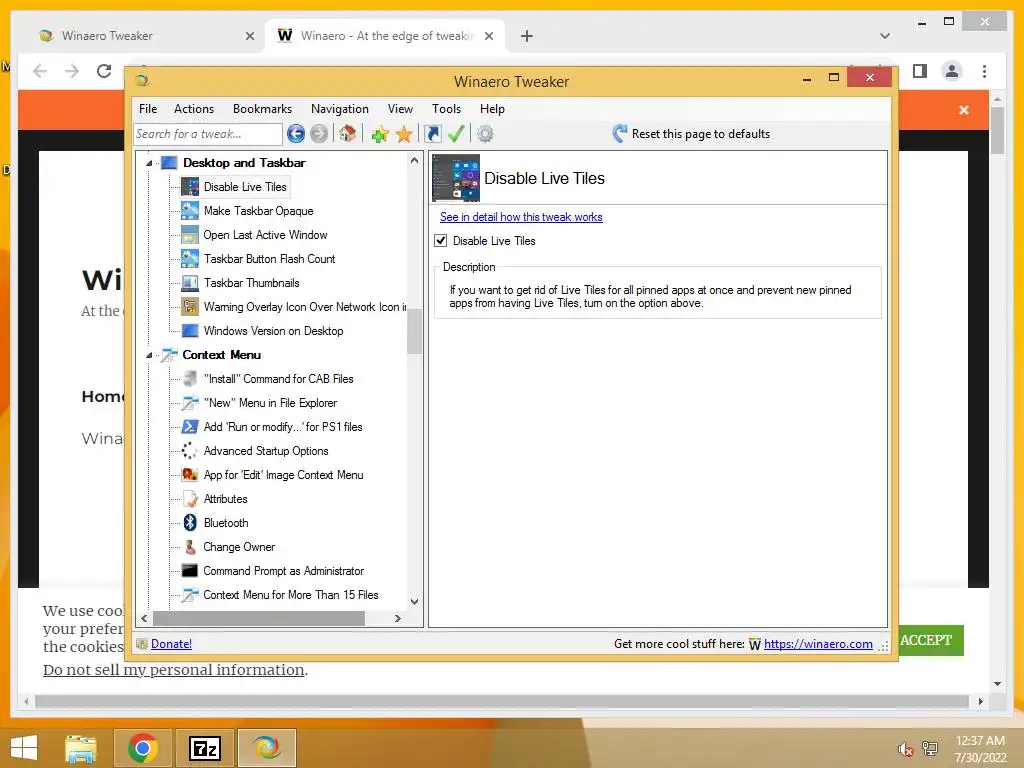Open the View menu
Screen dimensions: 1024x768
click(400, 109)
